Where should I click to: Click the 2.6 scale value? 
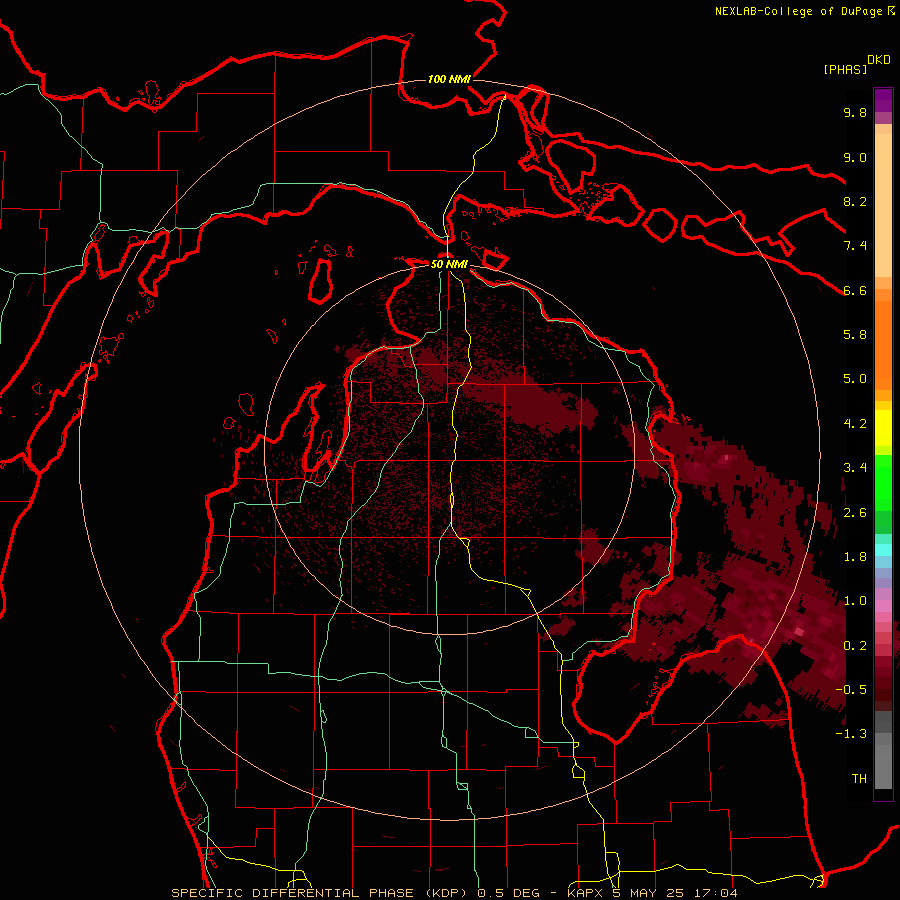pyautogui.click(x=855, y=513)
